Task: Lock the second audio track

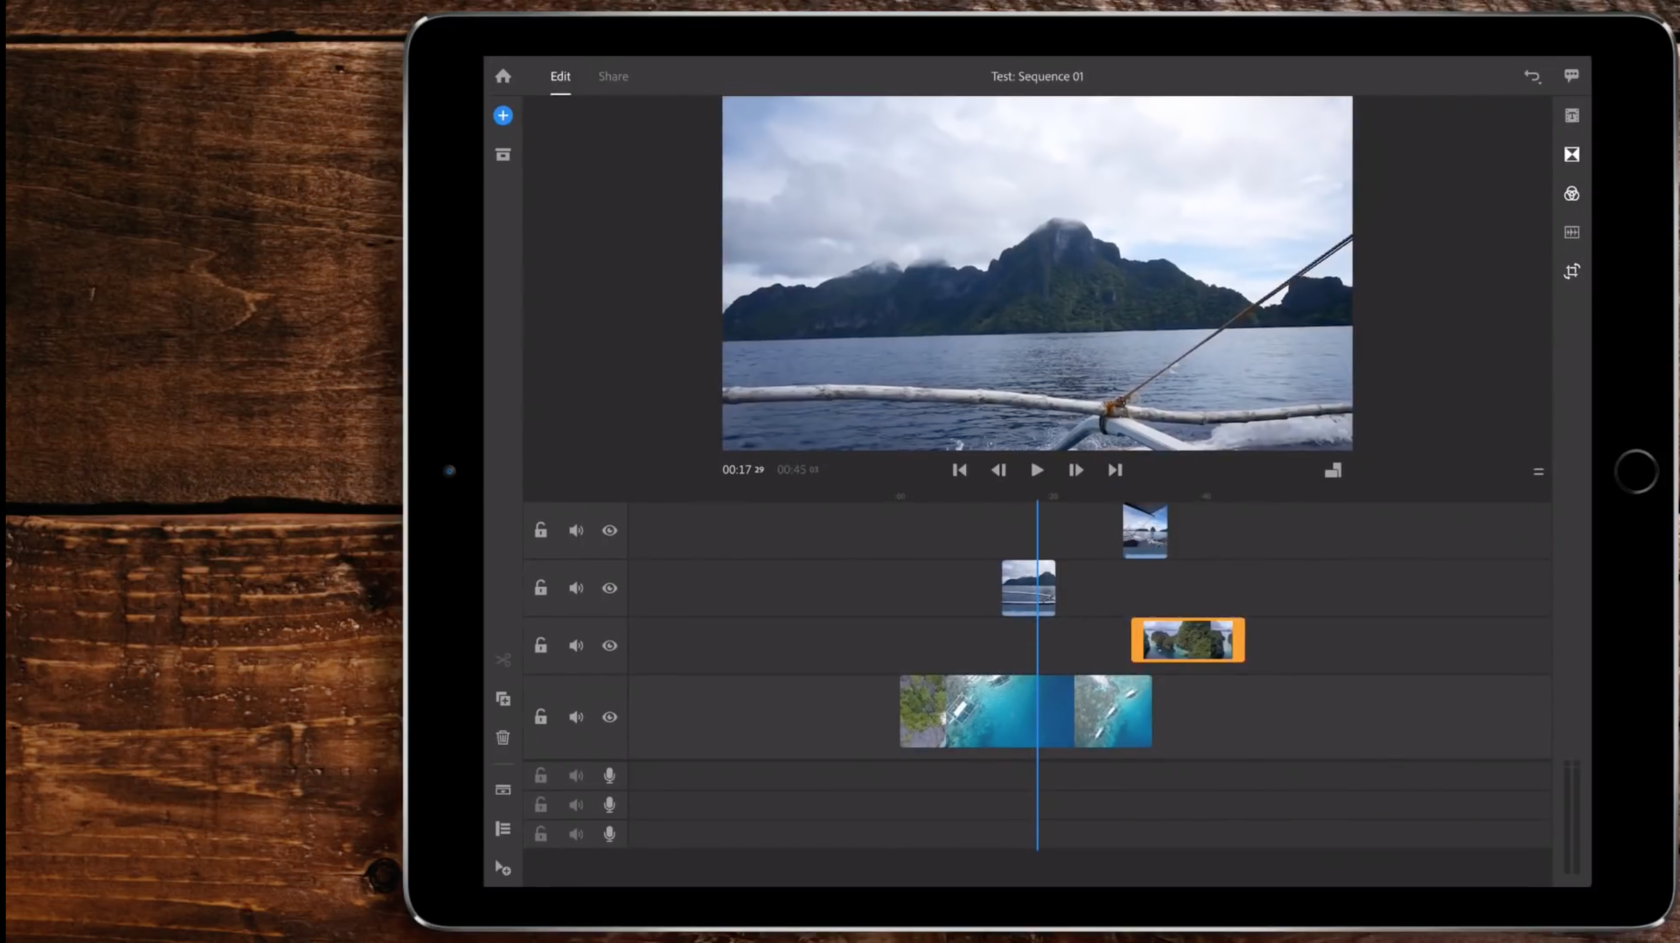Action: tap(541, 805)
